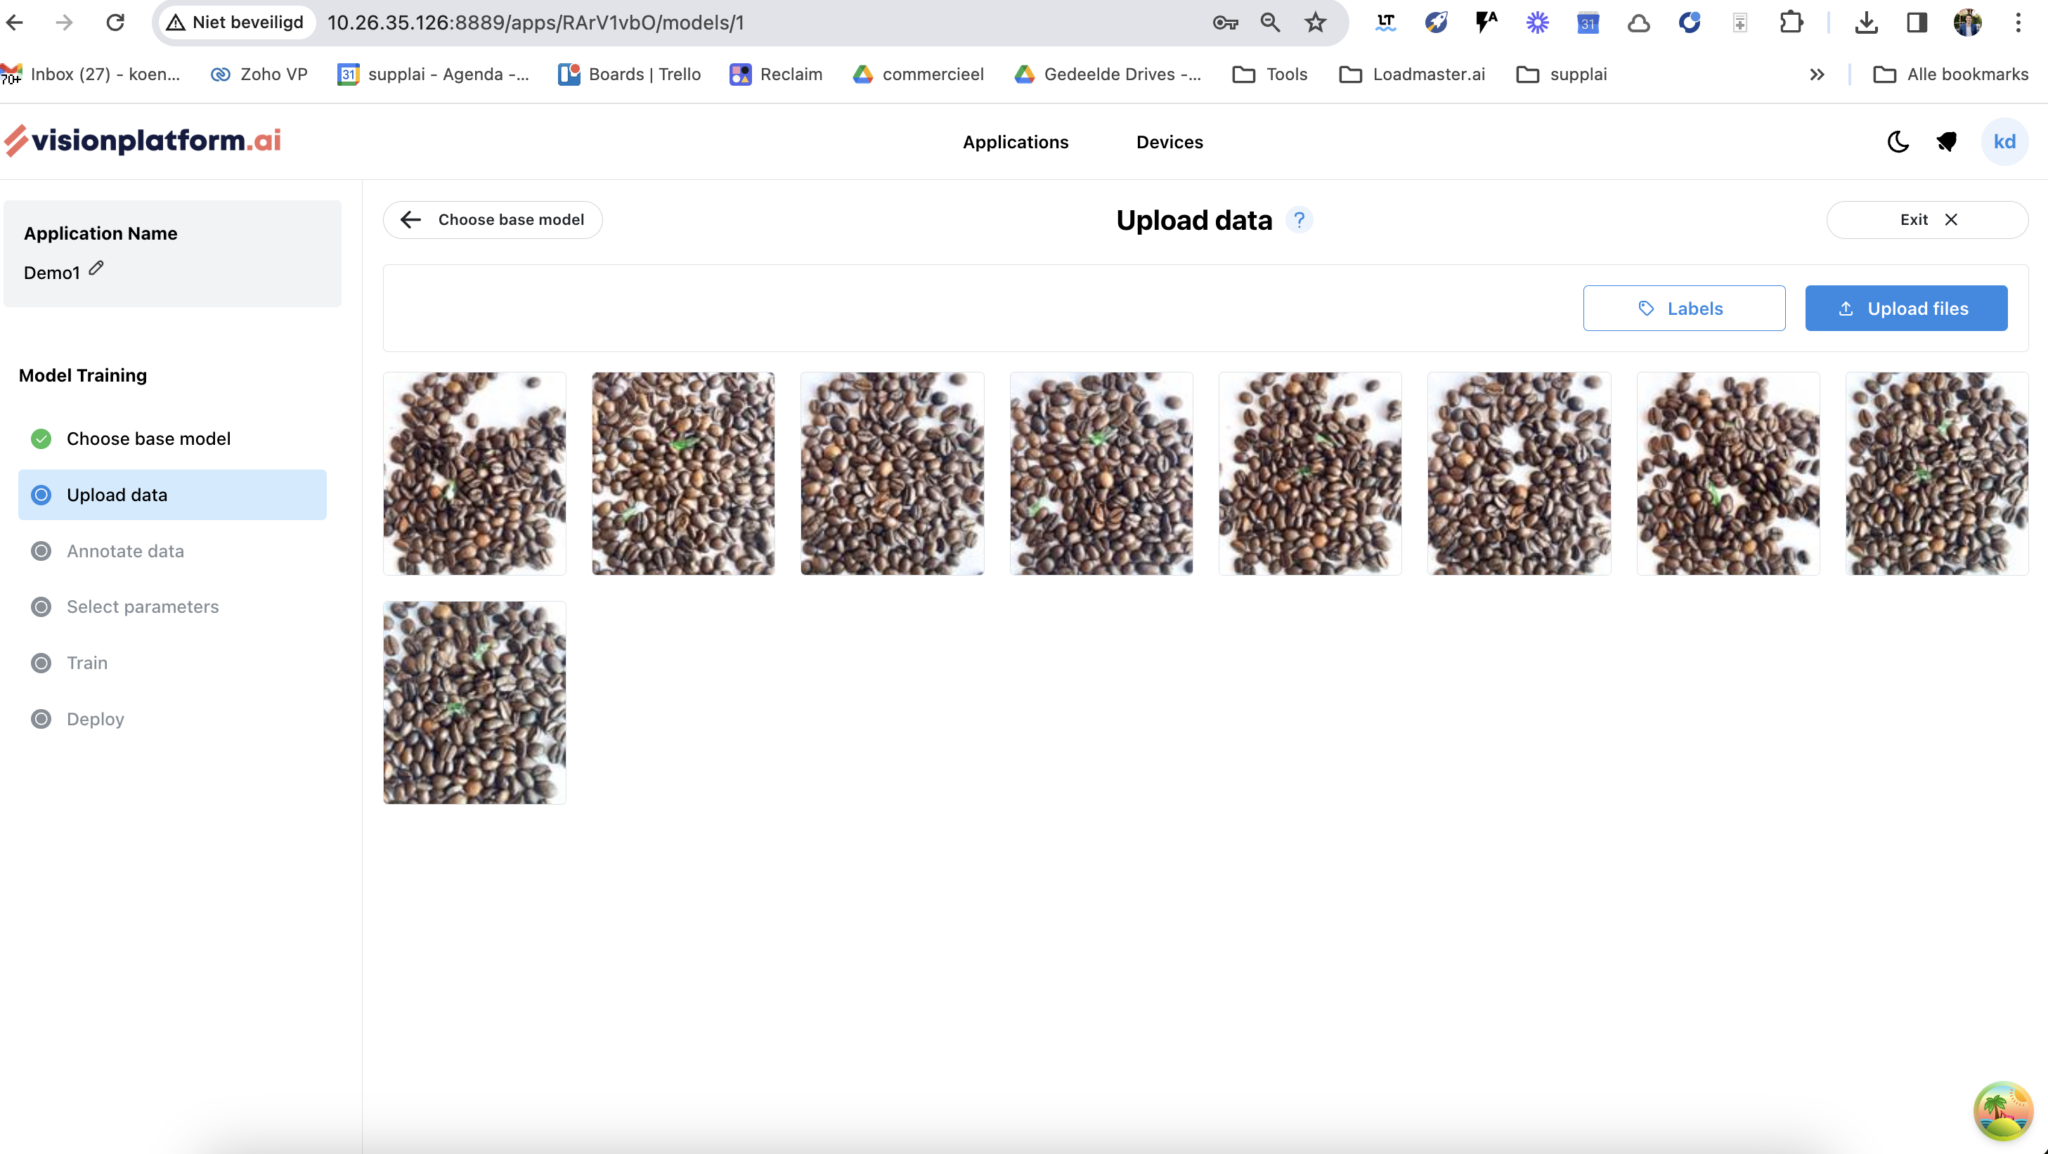Expand the hidden bookmarks with the chevron
This screenshot has height=1154, width=2048.
point(1816,73)
